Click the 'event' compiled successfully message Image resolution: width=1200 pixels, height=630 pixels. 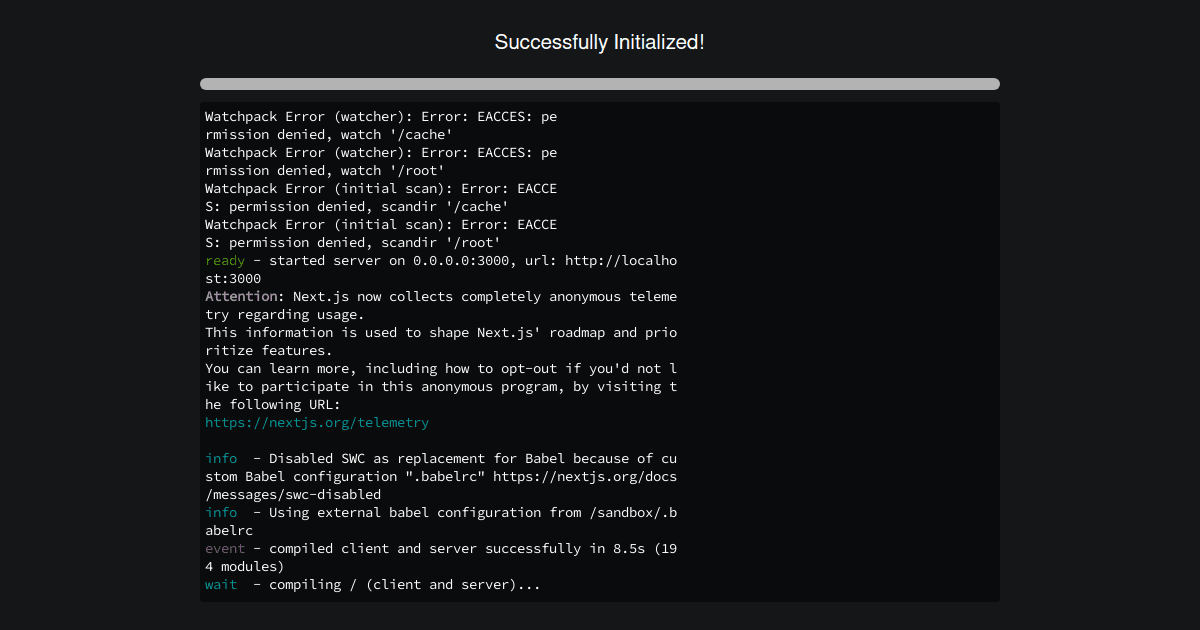pyautogui.click(x=440, y=548)
